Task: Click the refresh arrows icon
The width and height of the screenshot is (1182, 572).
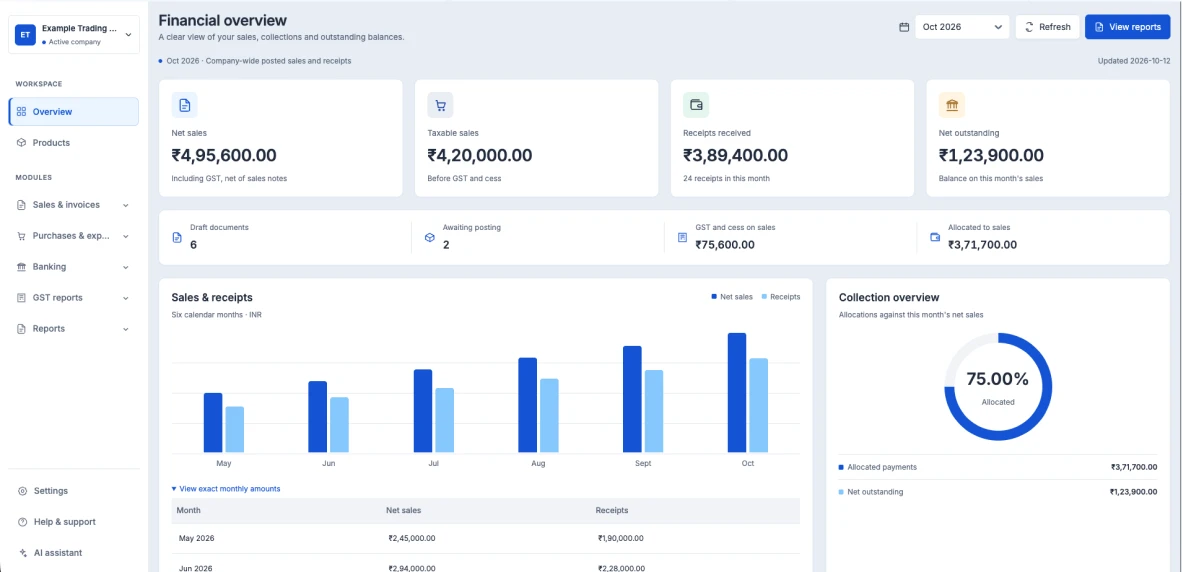Action: coord(1029,27)
